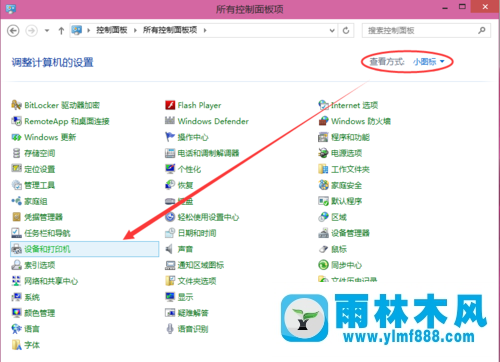The height and width of the screenshot is (362, 500).
Task: Open RemoteApp 和桌面连接 icon
Action: pos(16,121)
